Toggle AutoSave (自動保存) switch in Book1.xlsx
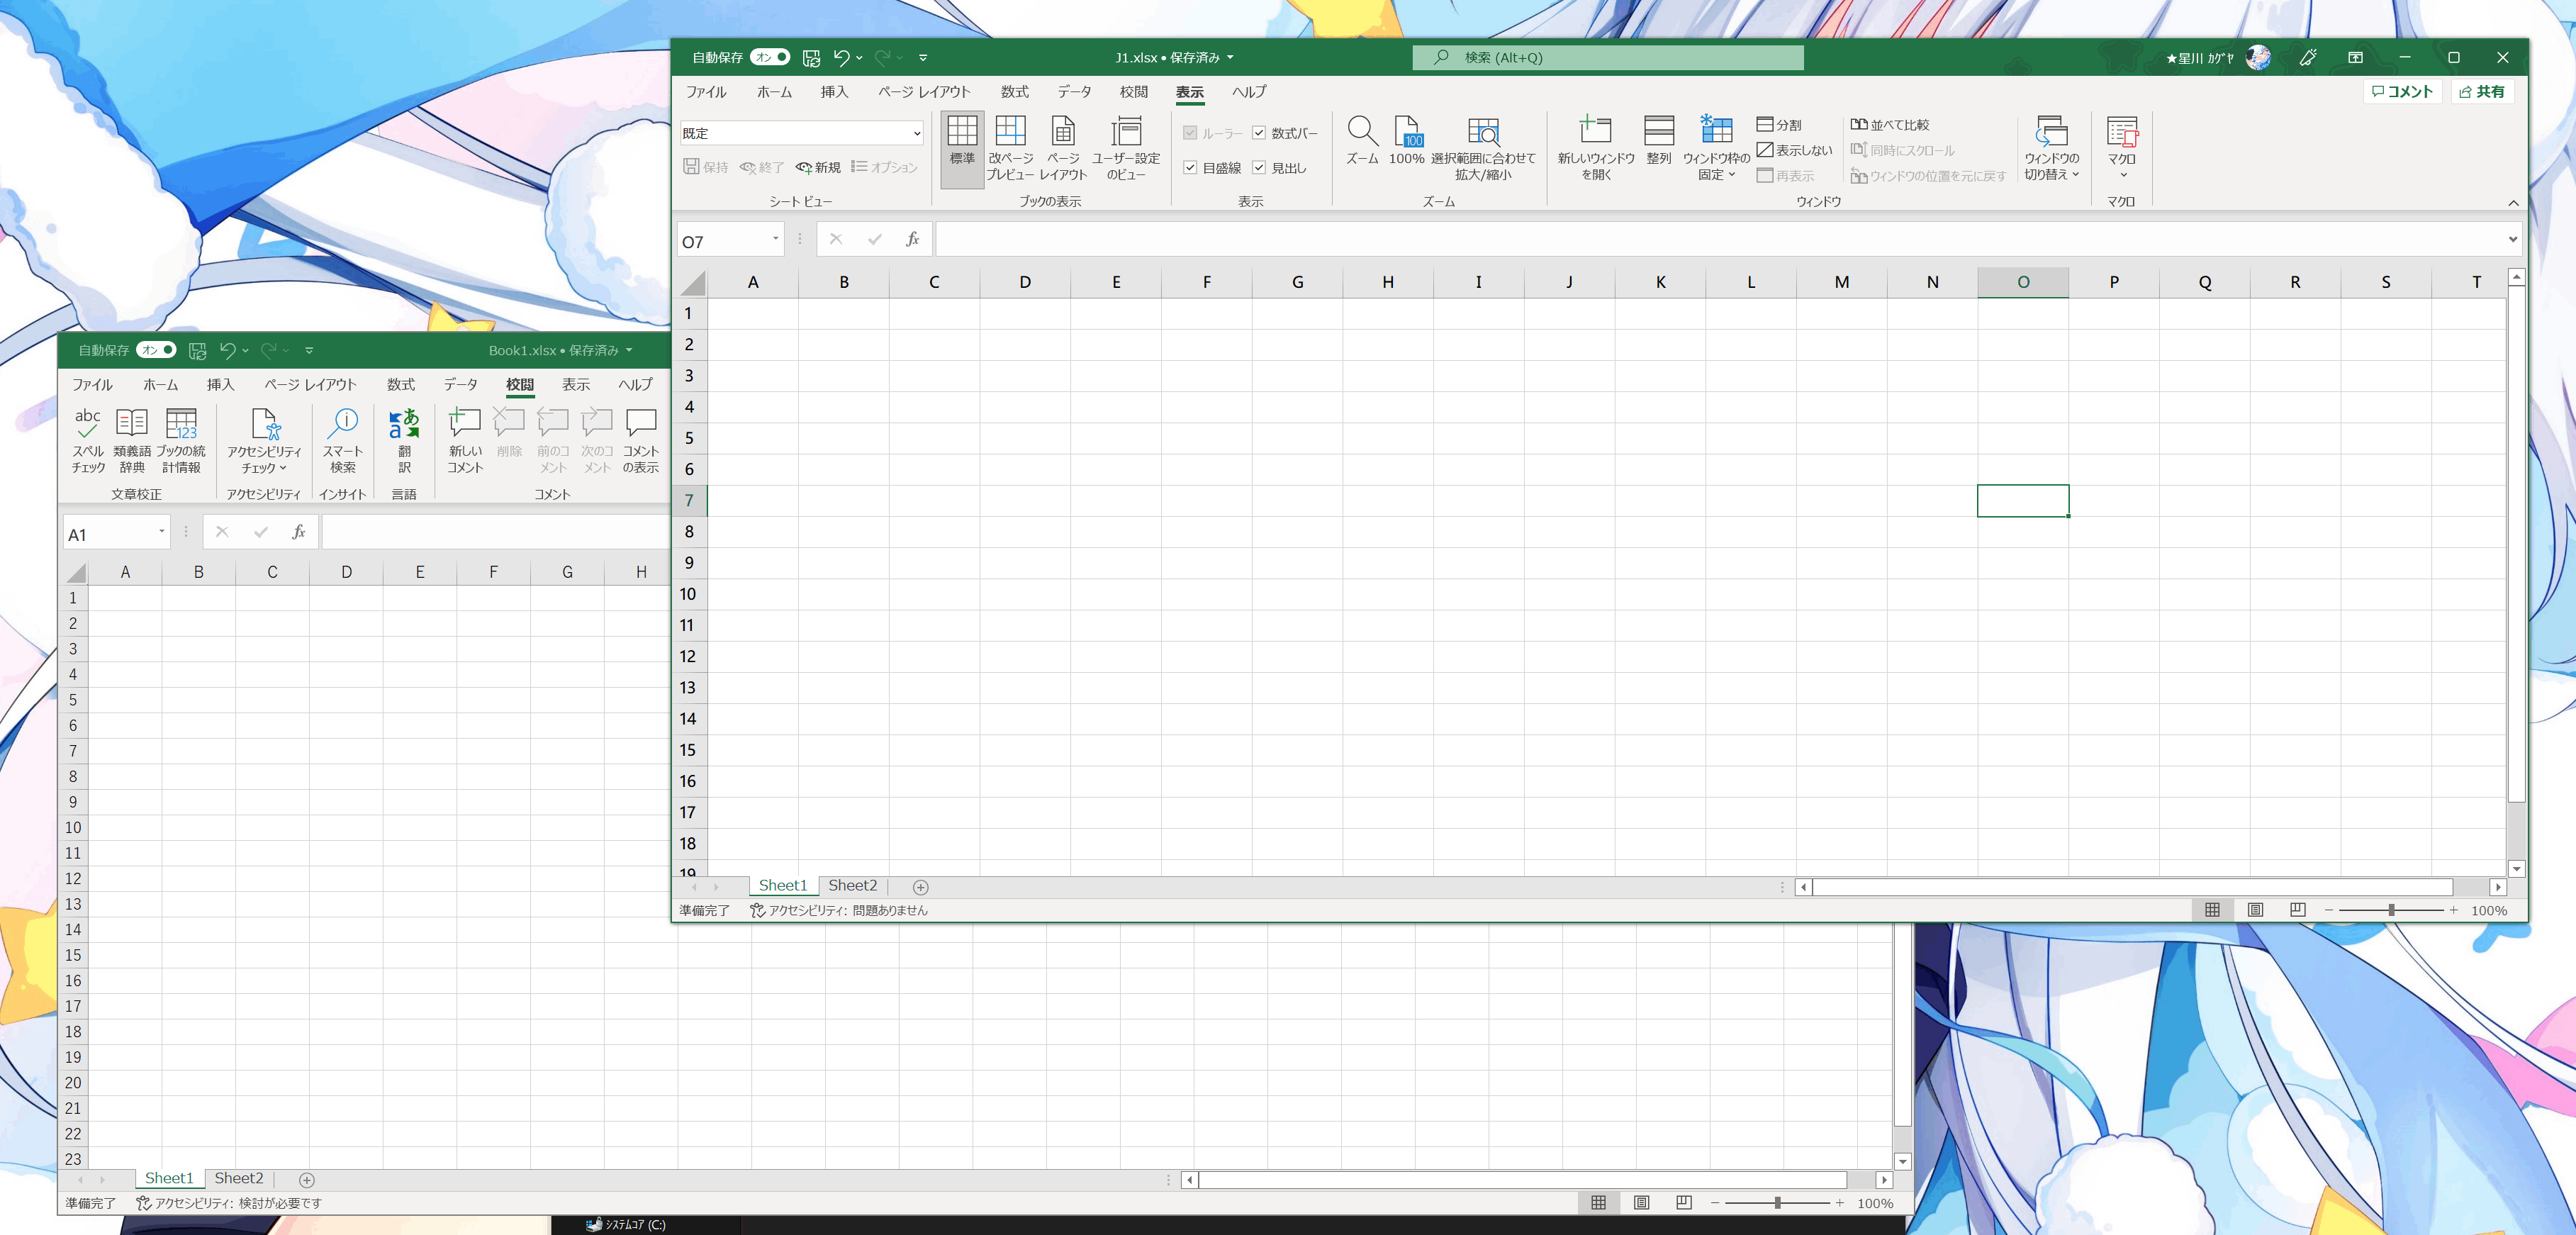The image size is (2576, 1235). tap(157, 351)
